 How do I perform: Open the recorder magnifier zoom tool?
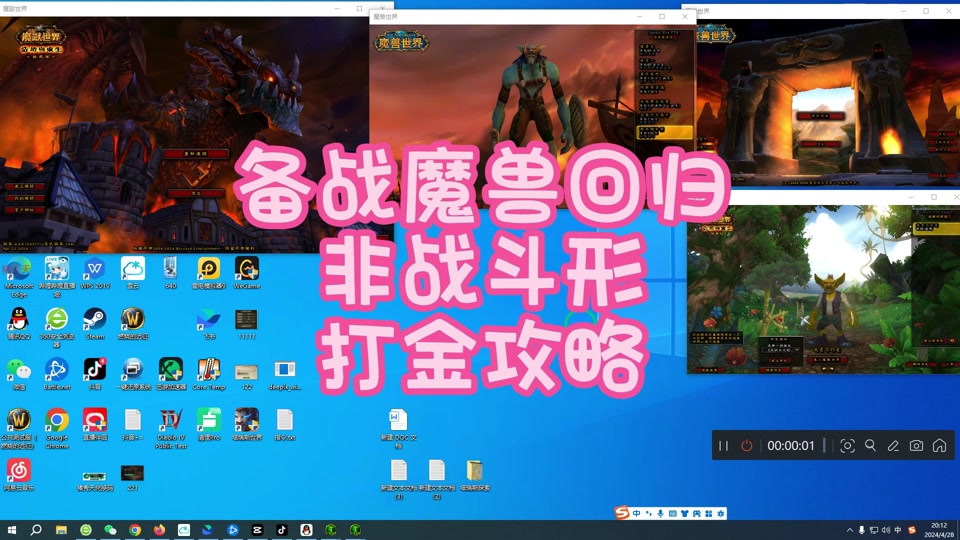pos(870,446)
